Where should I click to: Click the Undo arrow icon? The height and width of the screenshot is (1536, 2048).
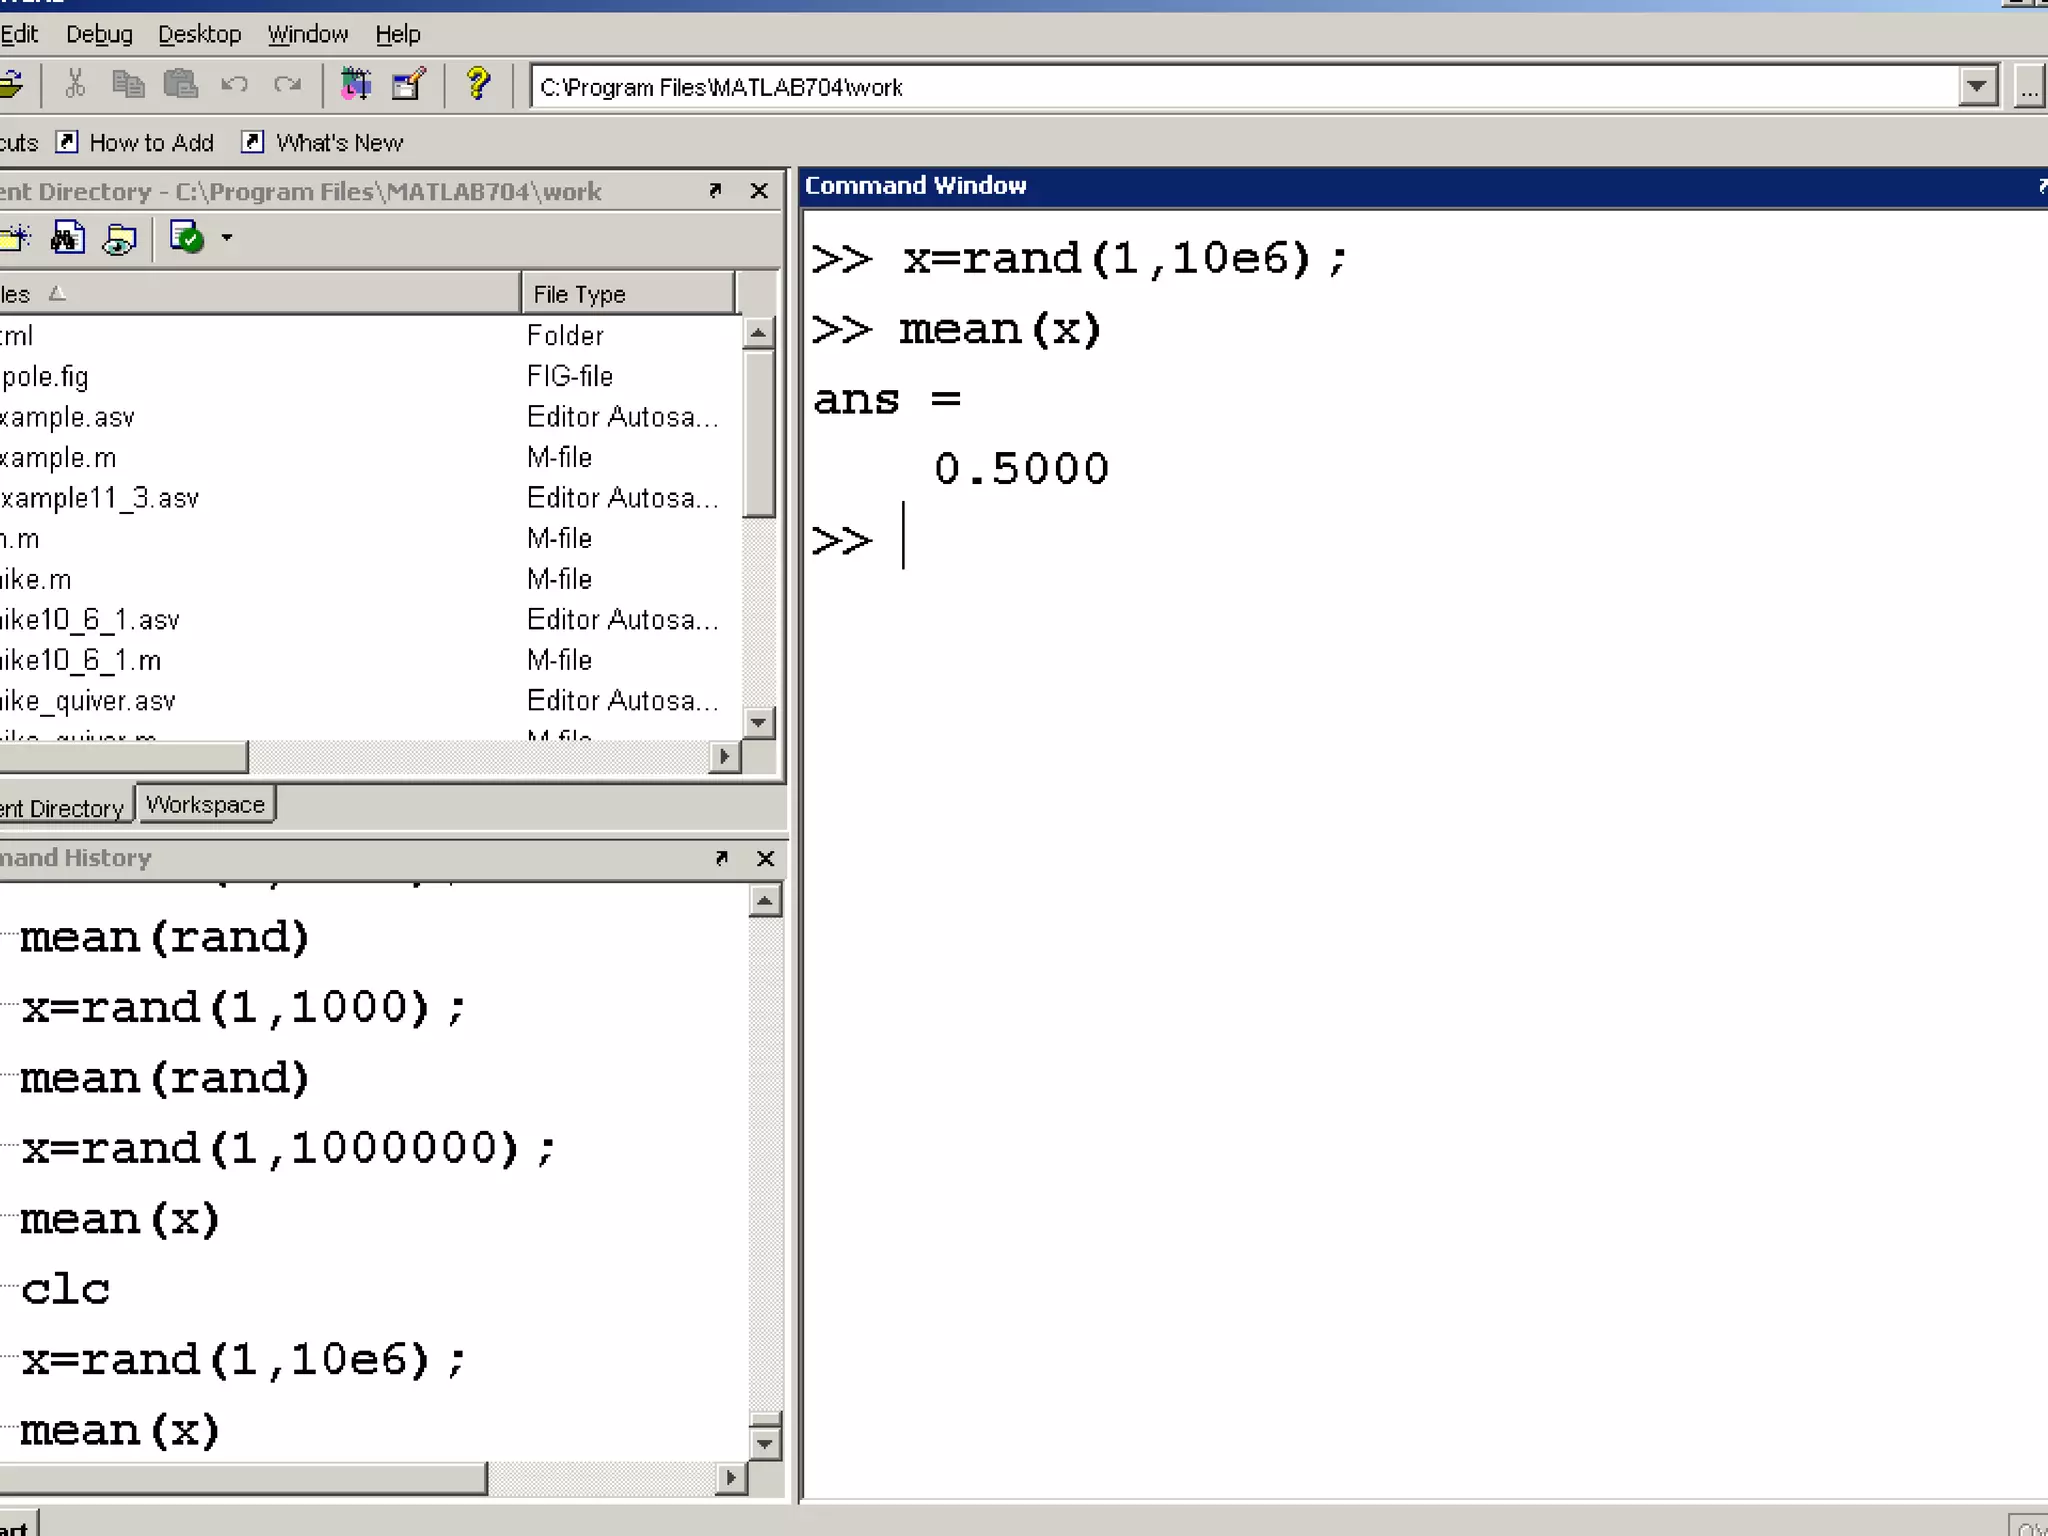click(x=234, y=85)
